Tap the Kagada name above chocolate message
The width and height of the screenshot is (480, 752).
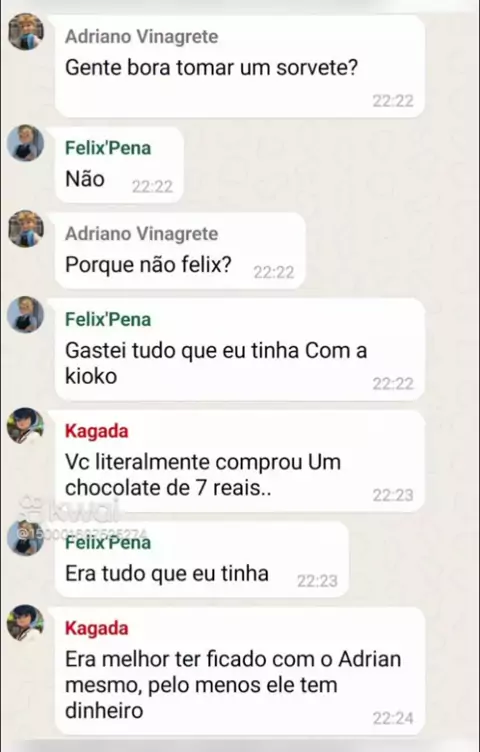click(x=96, y=431)
